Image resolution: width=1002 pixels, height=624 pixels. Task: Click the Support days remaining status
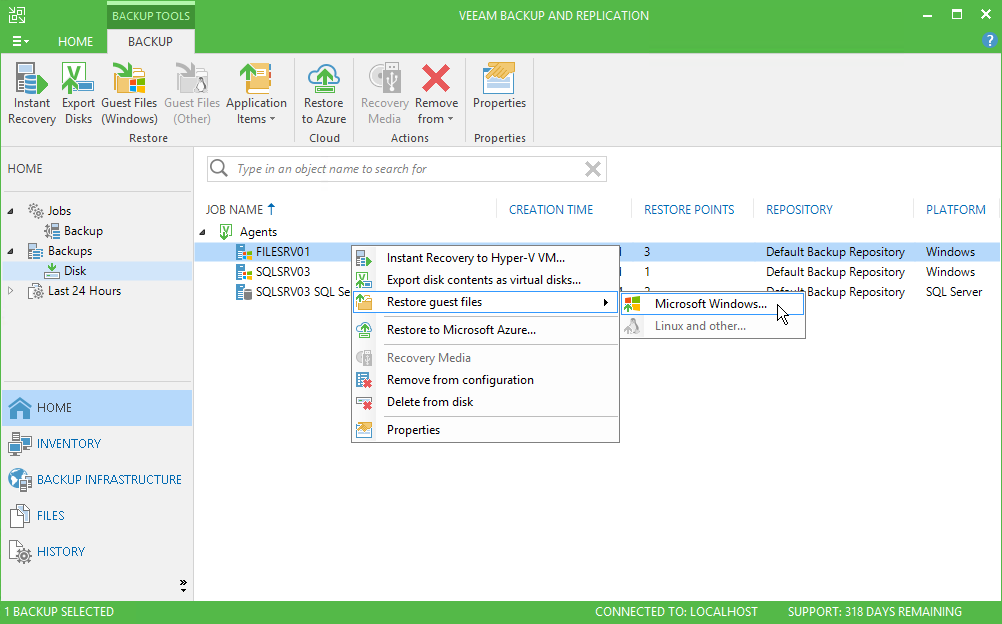[875, 612]
